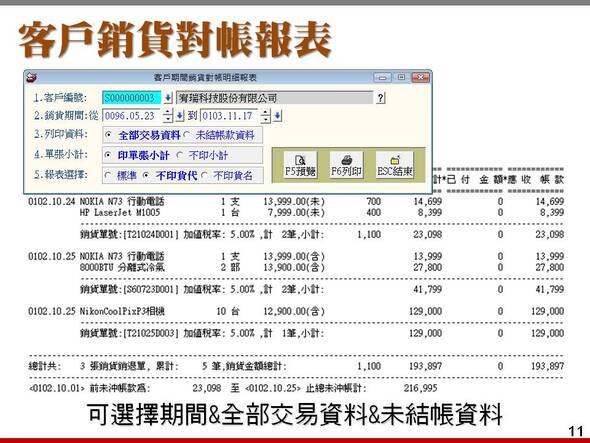Image resolution: width=590 pixels, height=443 pixels.
Task: Click the F6列印 print button
Action: click(x=347, y=165)
